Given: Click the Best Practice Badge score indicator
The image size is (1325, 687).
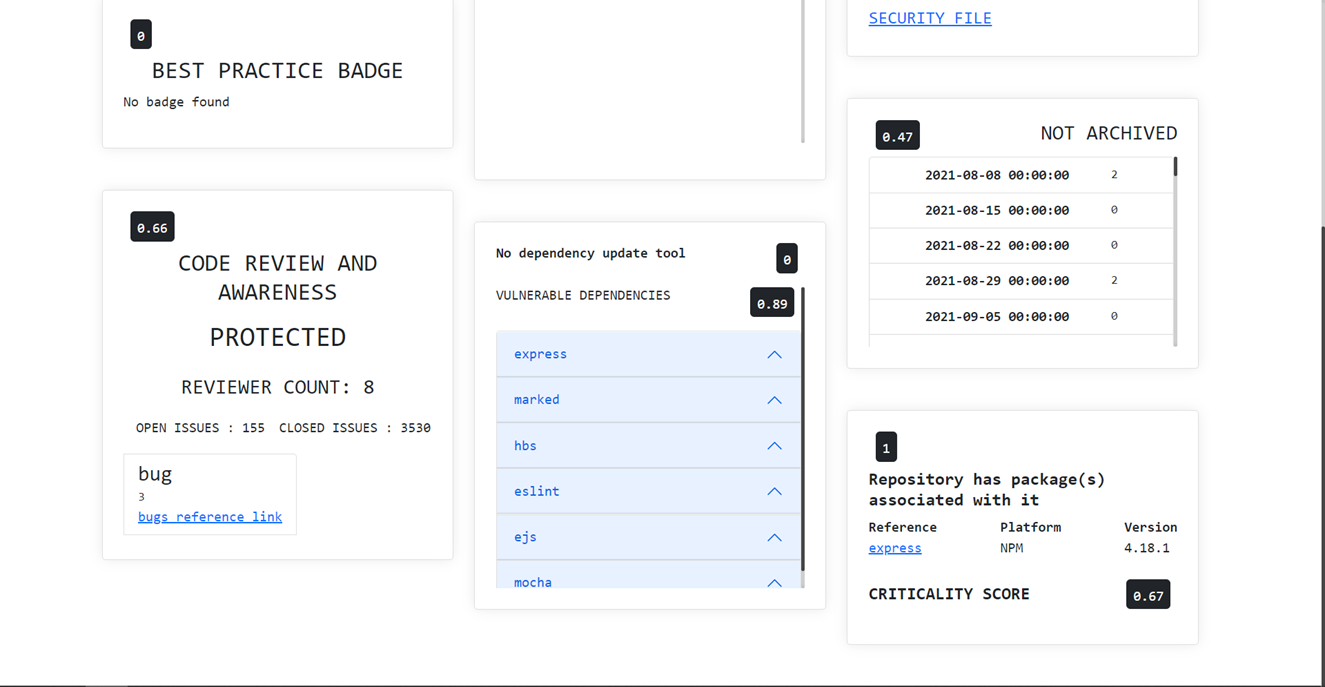Looking at the screenshot, I should pos(140,33).
